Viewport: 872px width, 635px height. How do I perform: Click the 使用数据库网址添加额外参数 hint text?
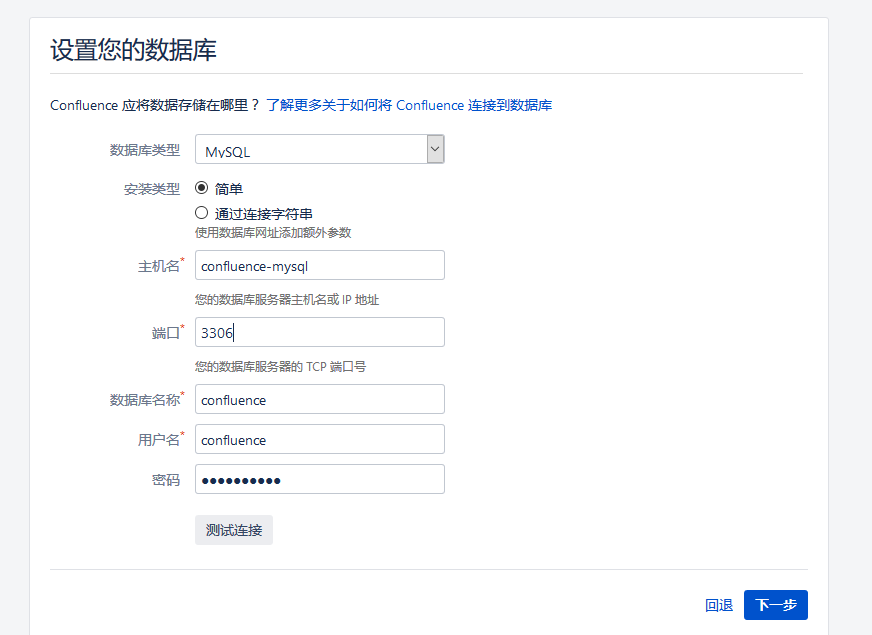[273, 232]
